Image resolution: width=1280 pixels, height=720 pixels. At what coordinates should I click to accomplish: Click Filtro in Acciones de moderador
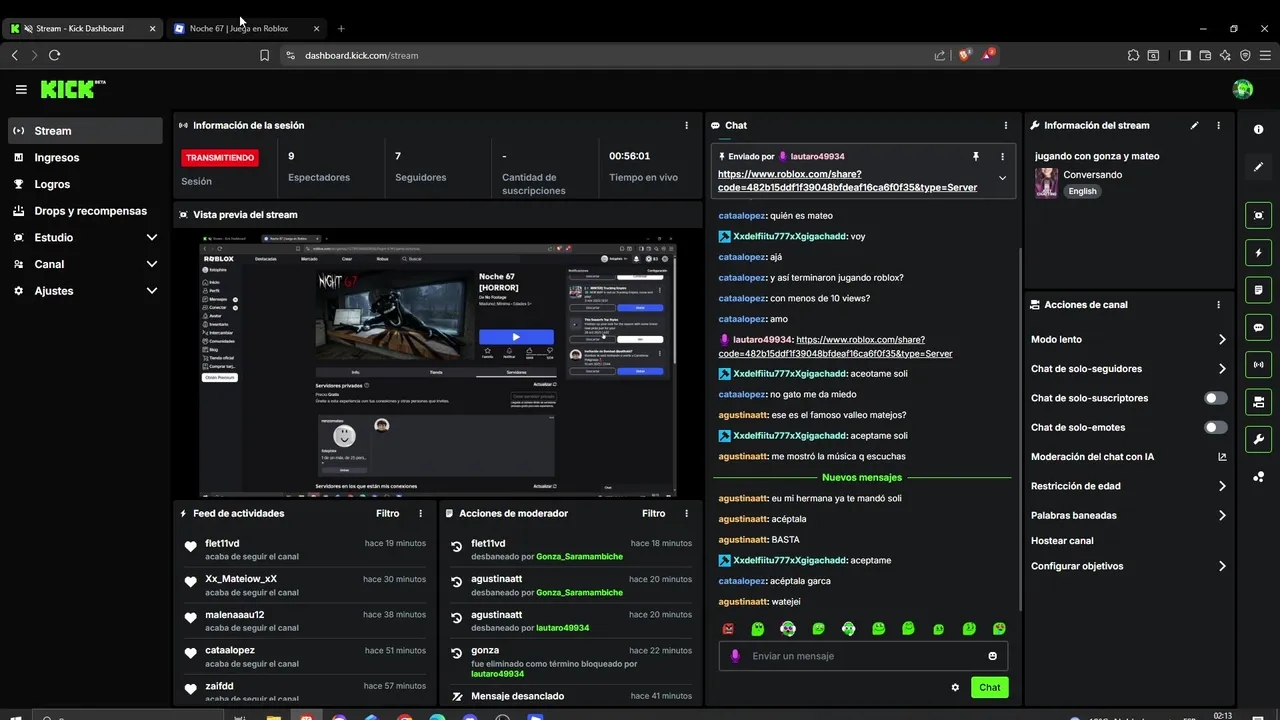[x=654, y=513]
